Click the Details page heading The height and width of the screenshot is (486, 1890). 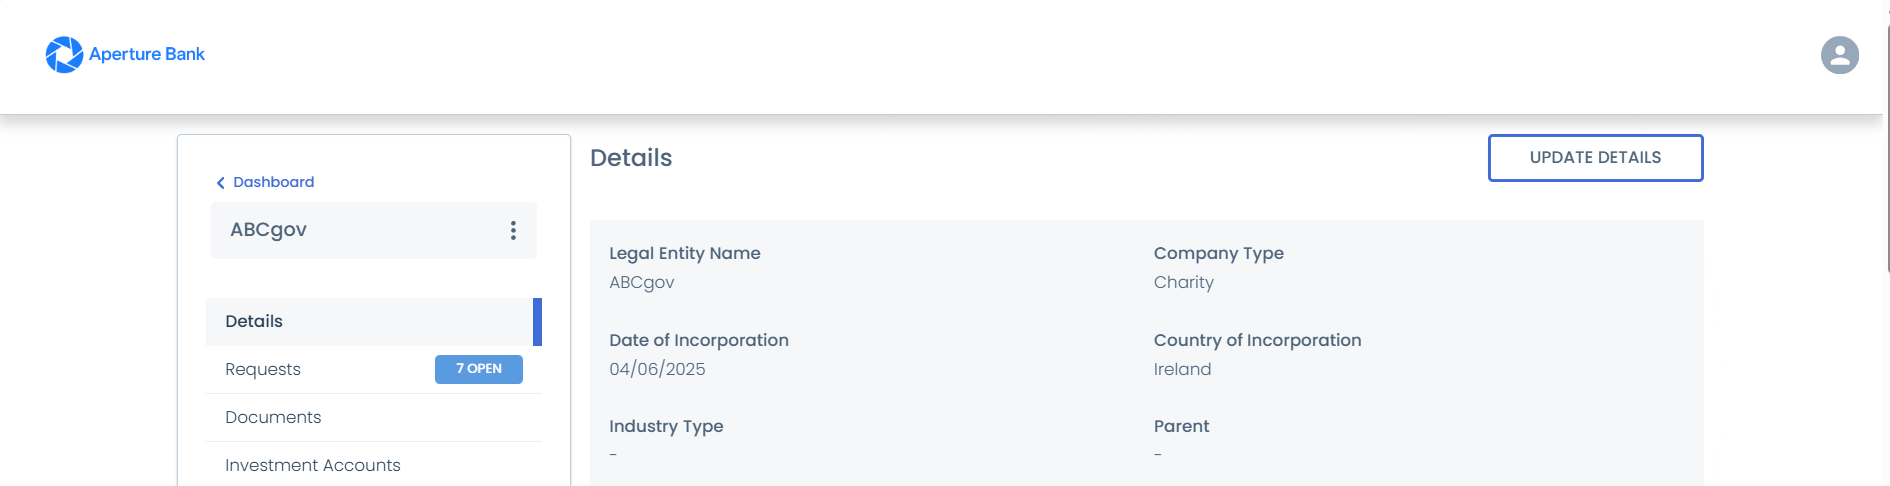pyautogui.click(x=631, y=158)
